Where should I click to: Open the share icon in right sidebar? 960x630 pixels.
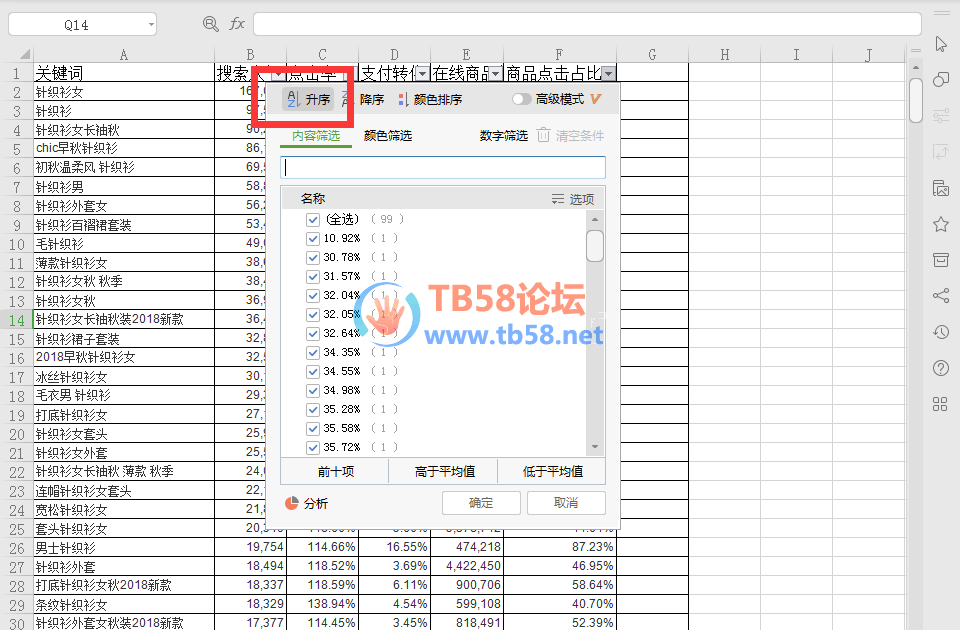(940, 295)
